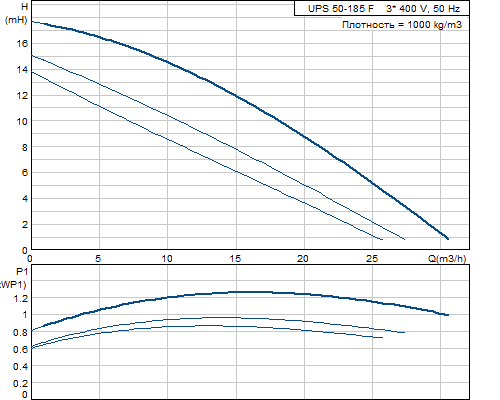The height and width of the screenshot is (400, 500).
Task: Click the P1 power axis label
Action: coord(13,278)
